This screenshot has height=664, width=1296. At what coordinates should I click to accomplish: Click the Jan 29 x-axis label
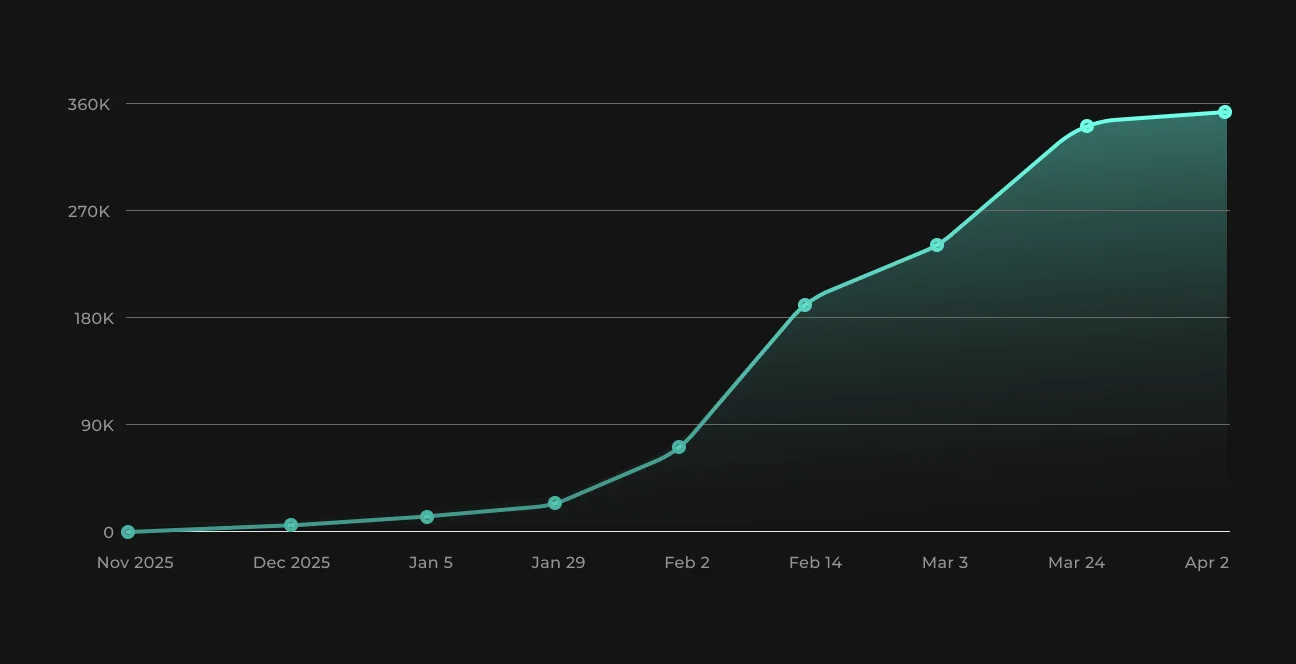558,563
